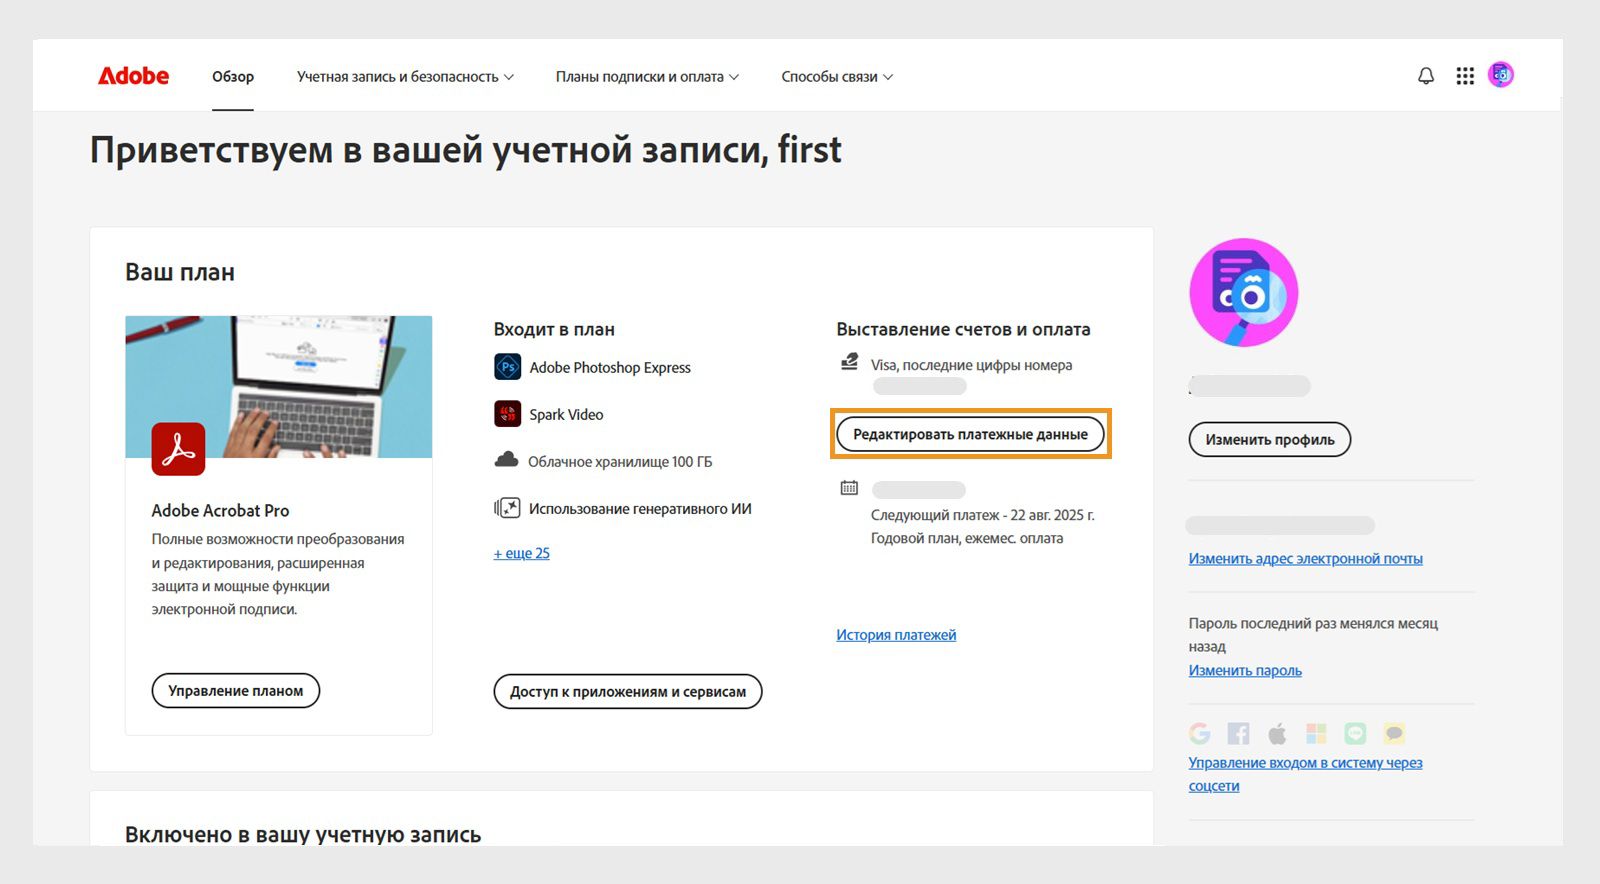Click the Facebook sign-in icon
Image resolution: width=1600 pixels, height=884 pixels.
pos(1238,733)
